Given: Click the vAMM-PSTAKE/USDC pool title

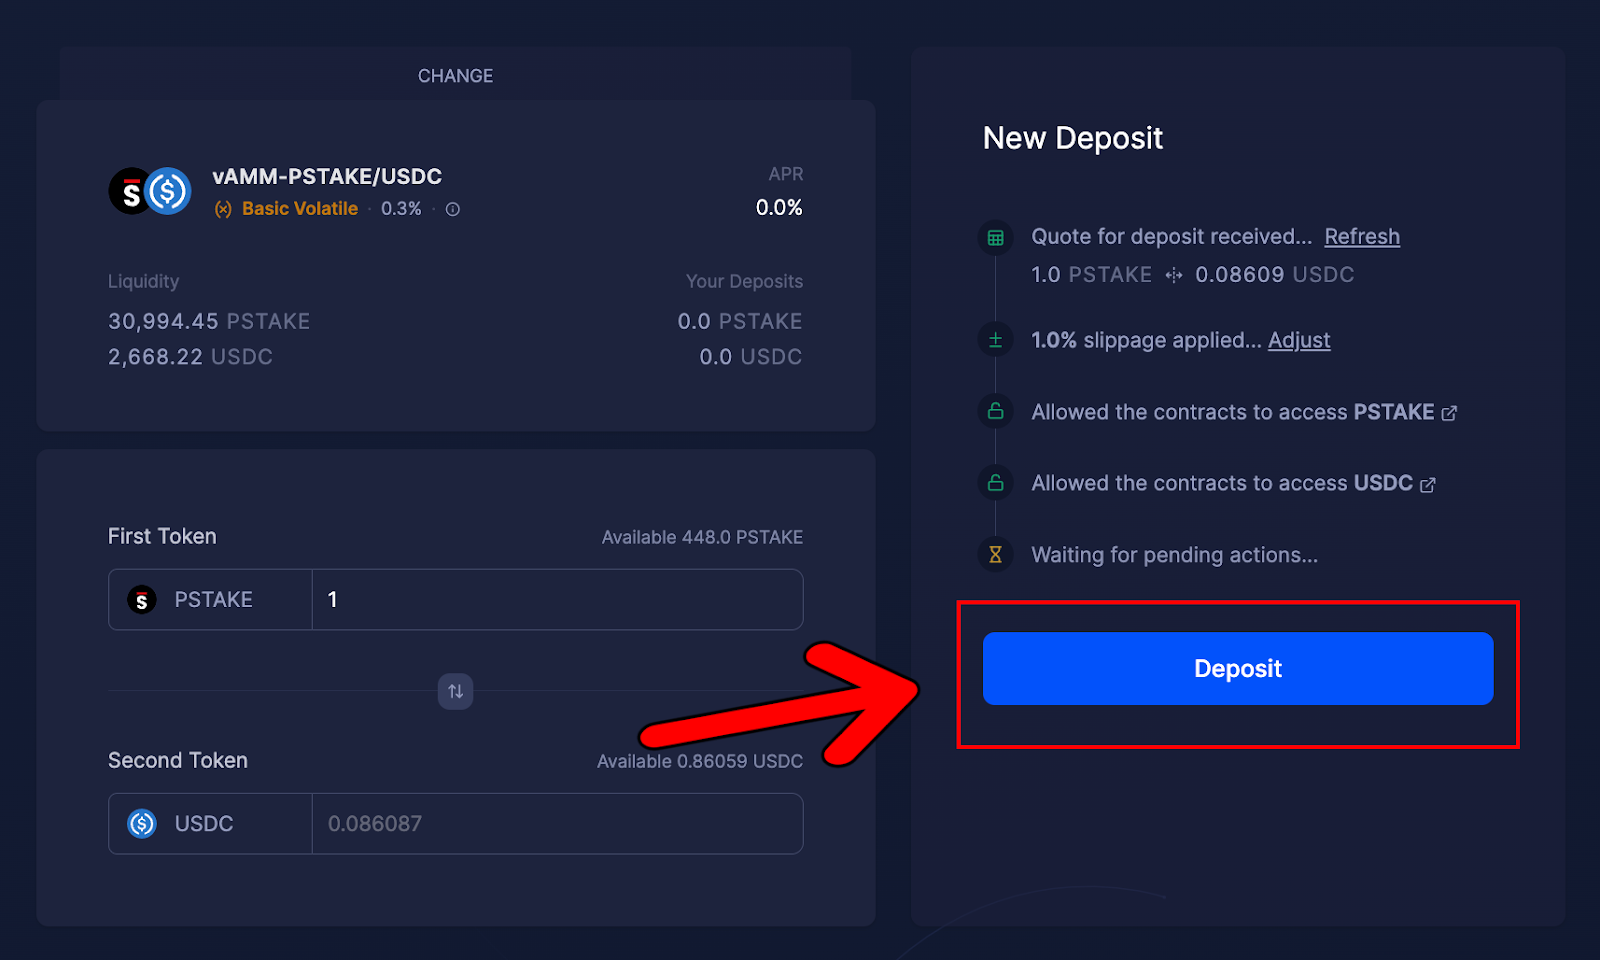Looking at the screenshot, I should point(327,177).
